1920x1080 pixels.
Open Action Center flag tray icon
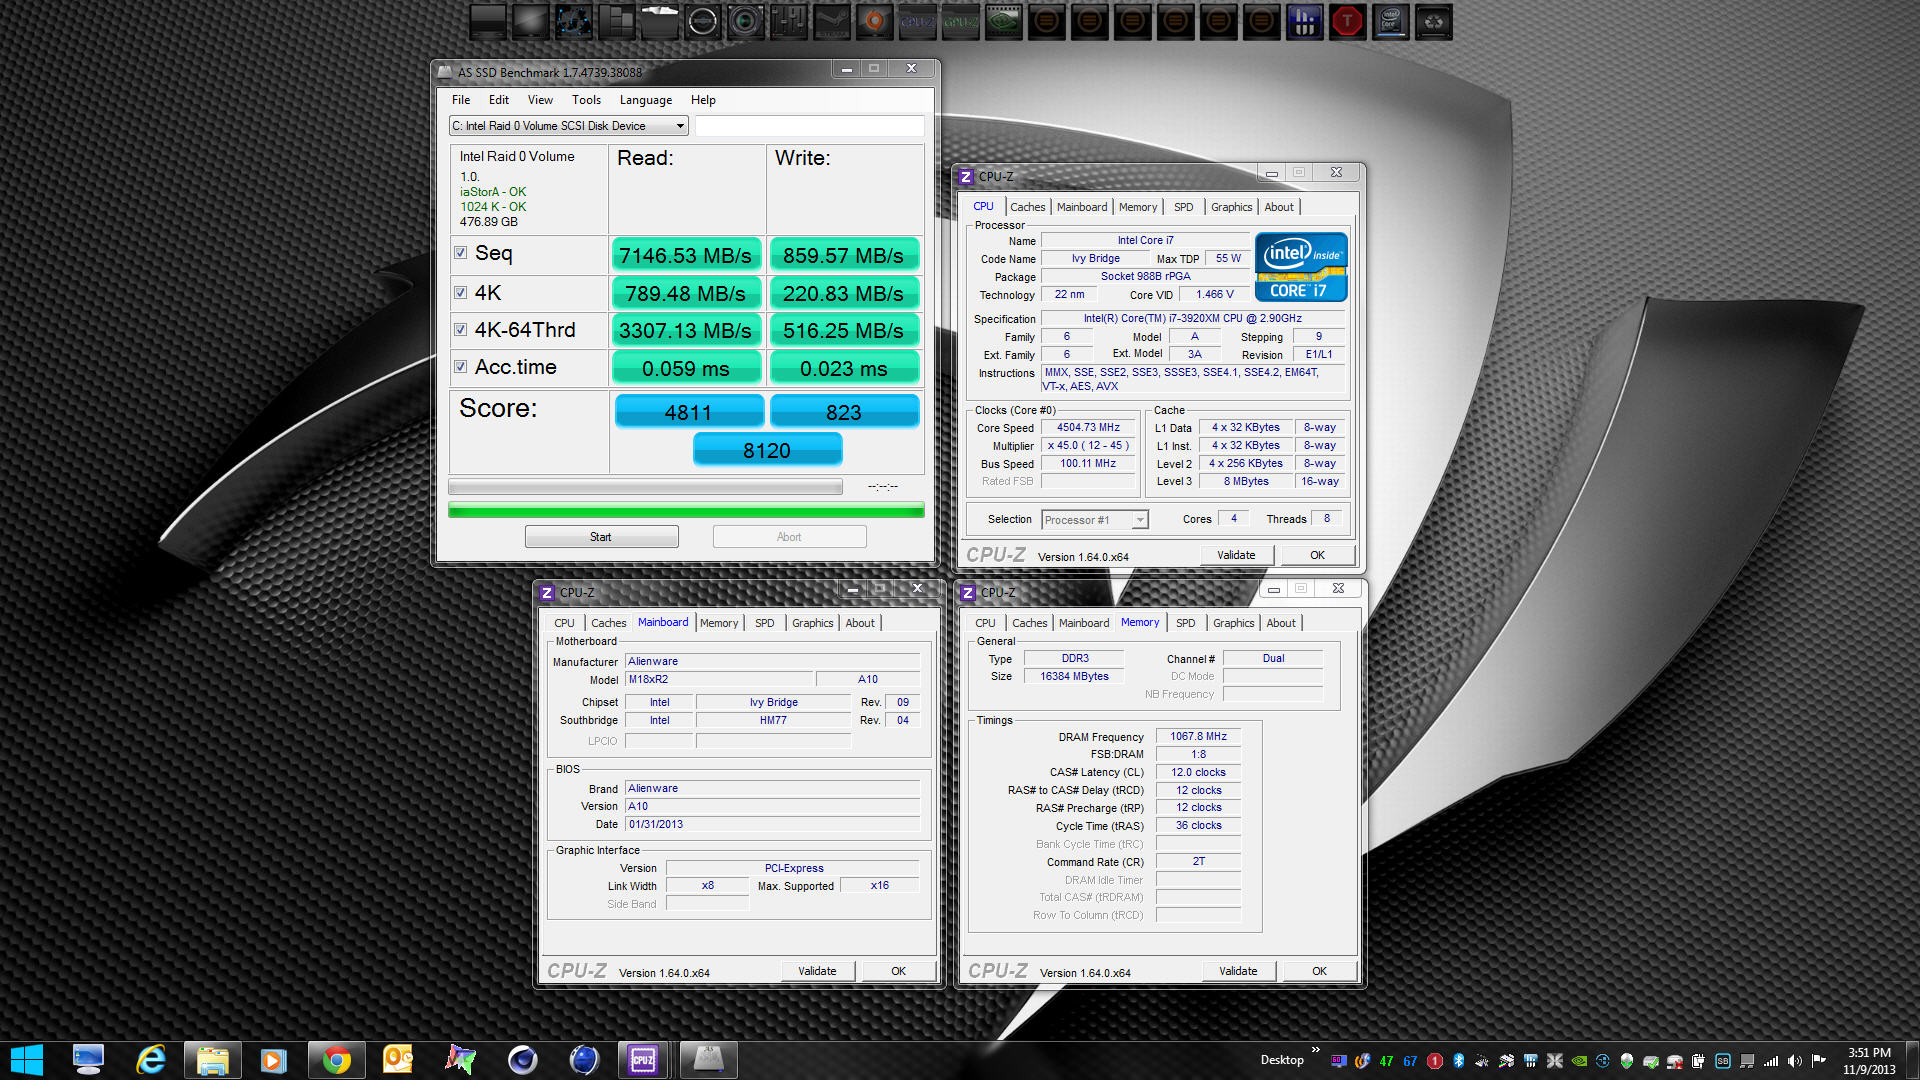click(1819, 1061)
